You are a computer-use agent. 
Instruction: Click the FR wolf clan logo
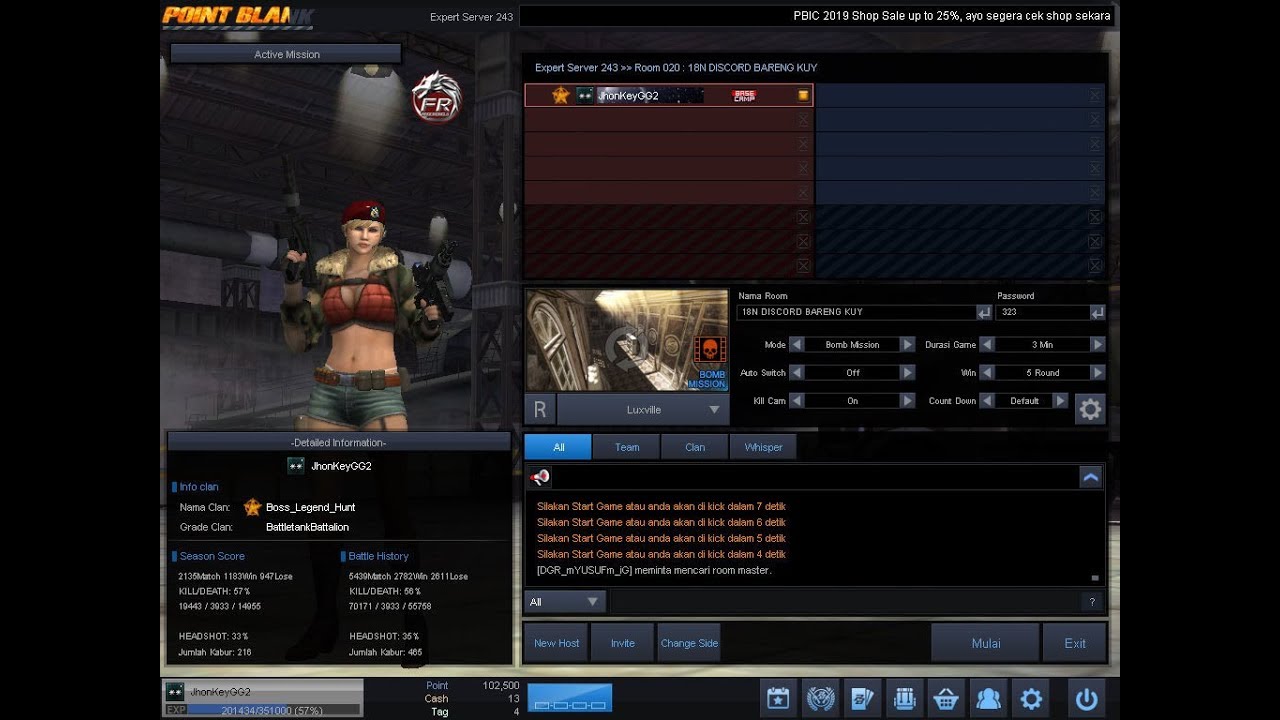click(x=437, y=97)
